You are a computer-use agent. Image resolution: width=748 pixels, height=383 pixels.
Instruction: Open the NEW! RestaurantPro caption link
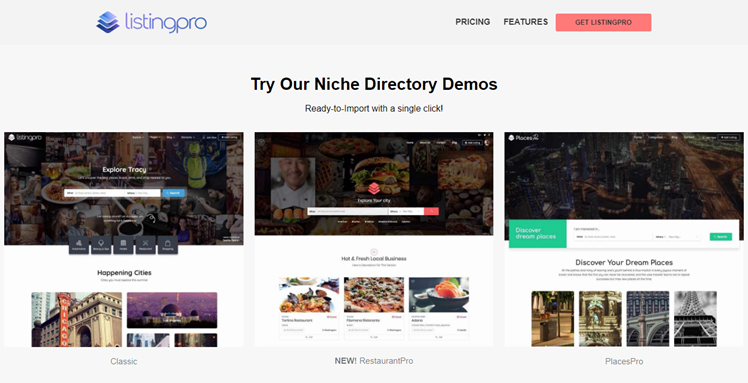pos(374,361)
